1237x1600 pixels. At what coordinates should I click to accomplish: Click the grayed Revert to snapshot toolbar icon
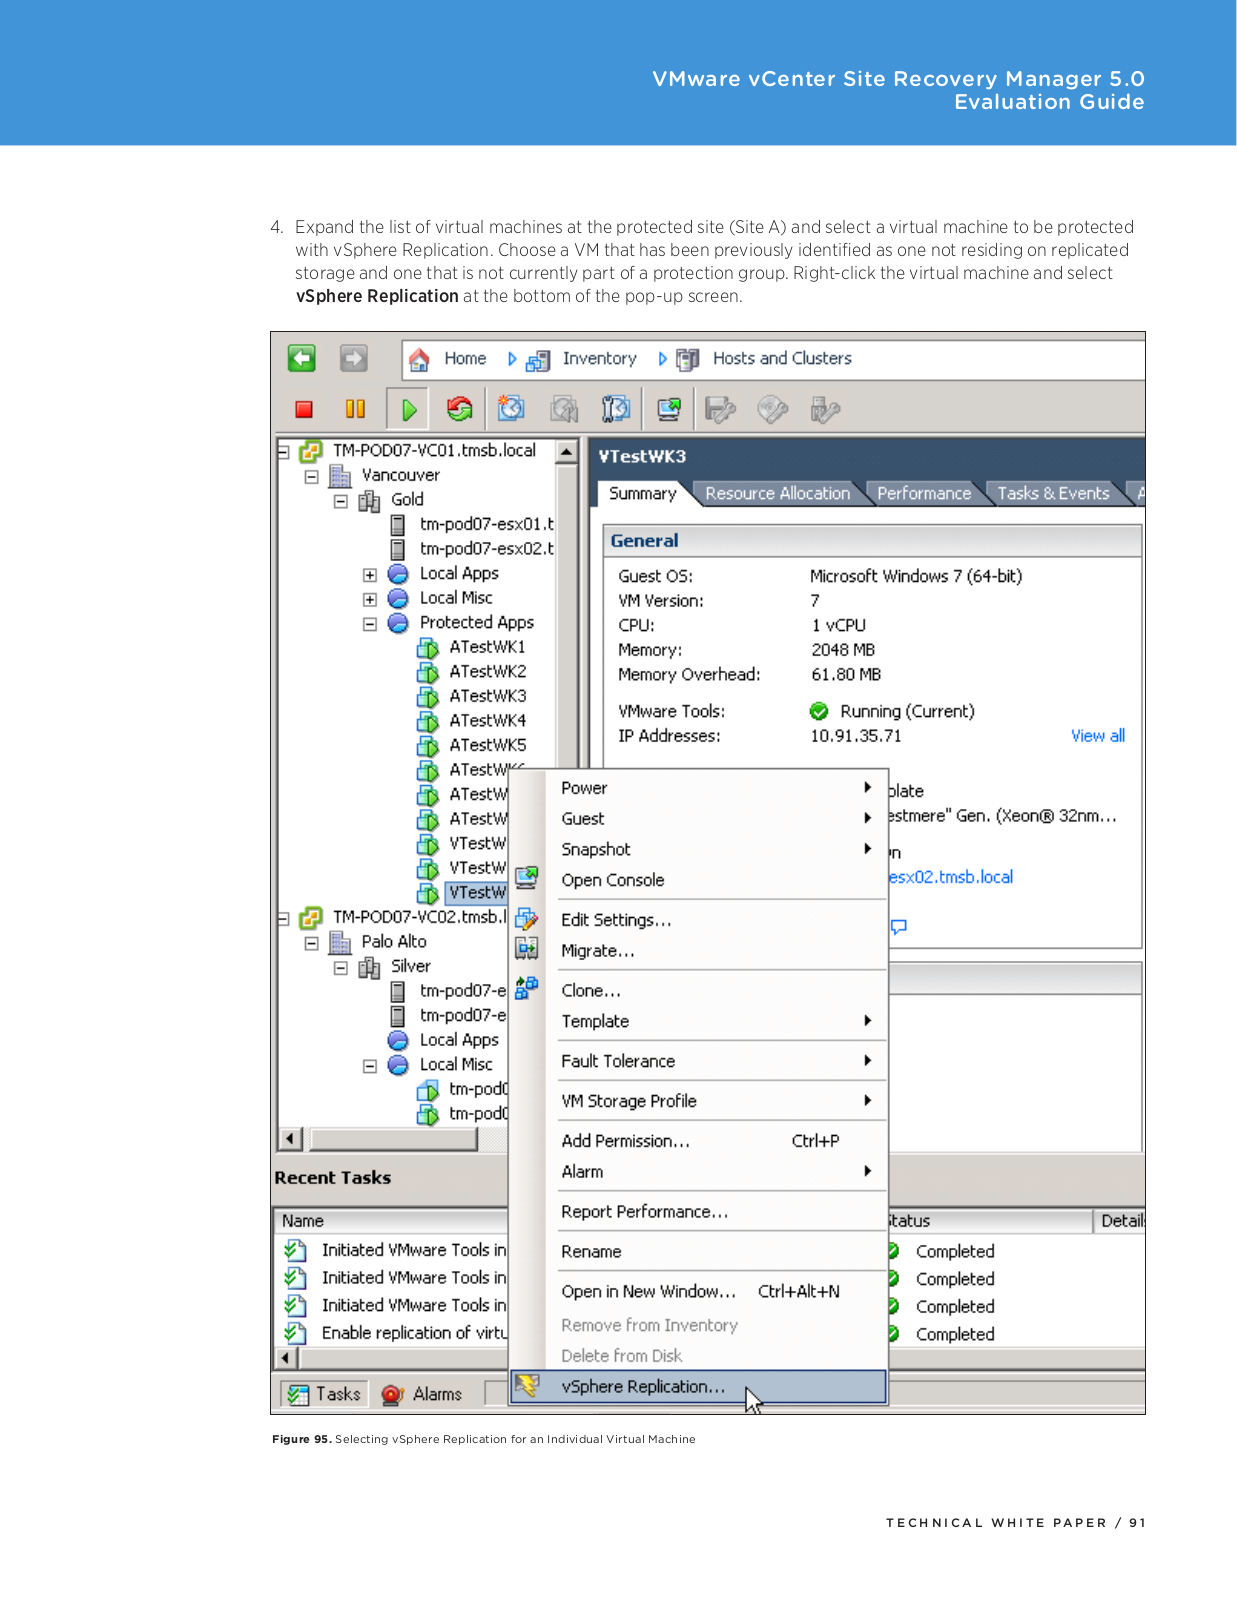(564, 409)
